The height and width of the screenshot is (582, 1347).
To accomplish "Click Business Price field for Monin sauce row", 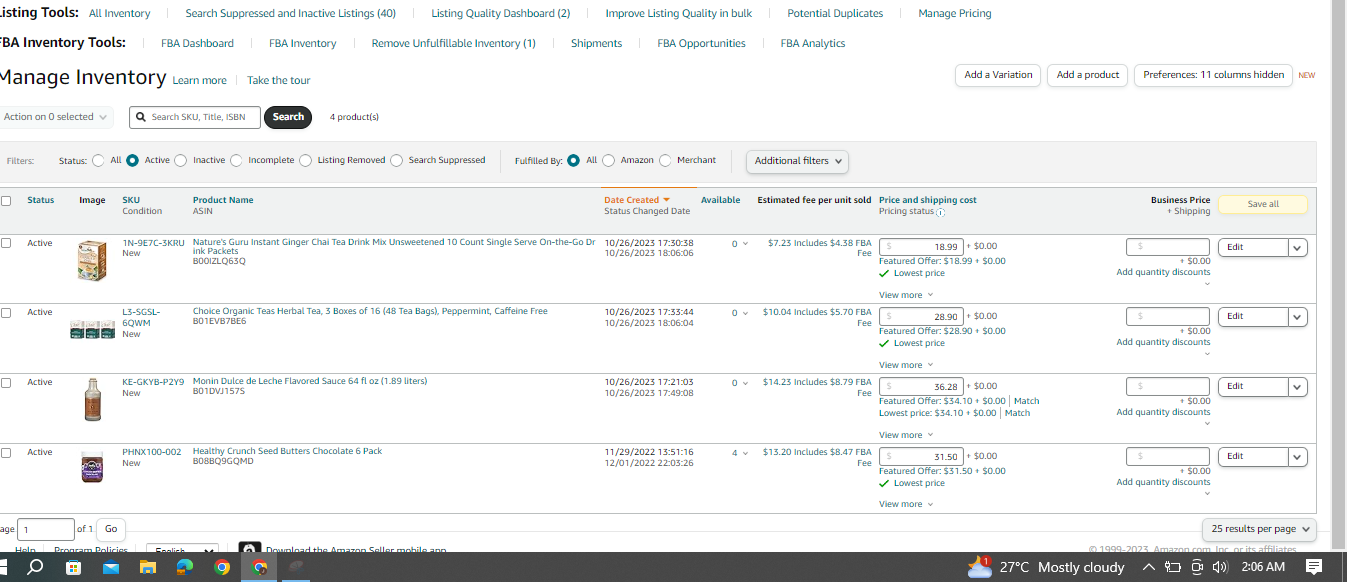I will [1168, 386].
